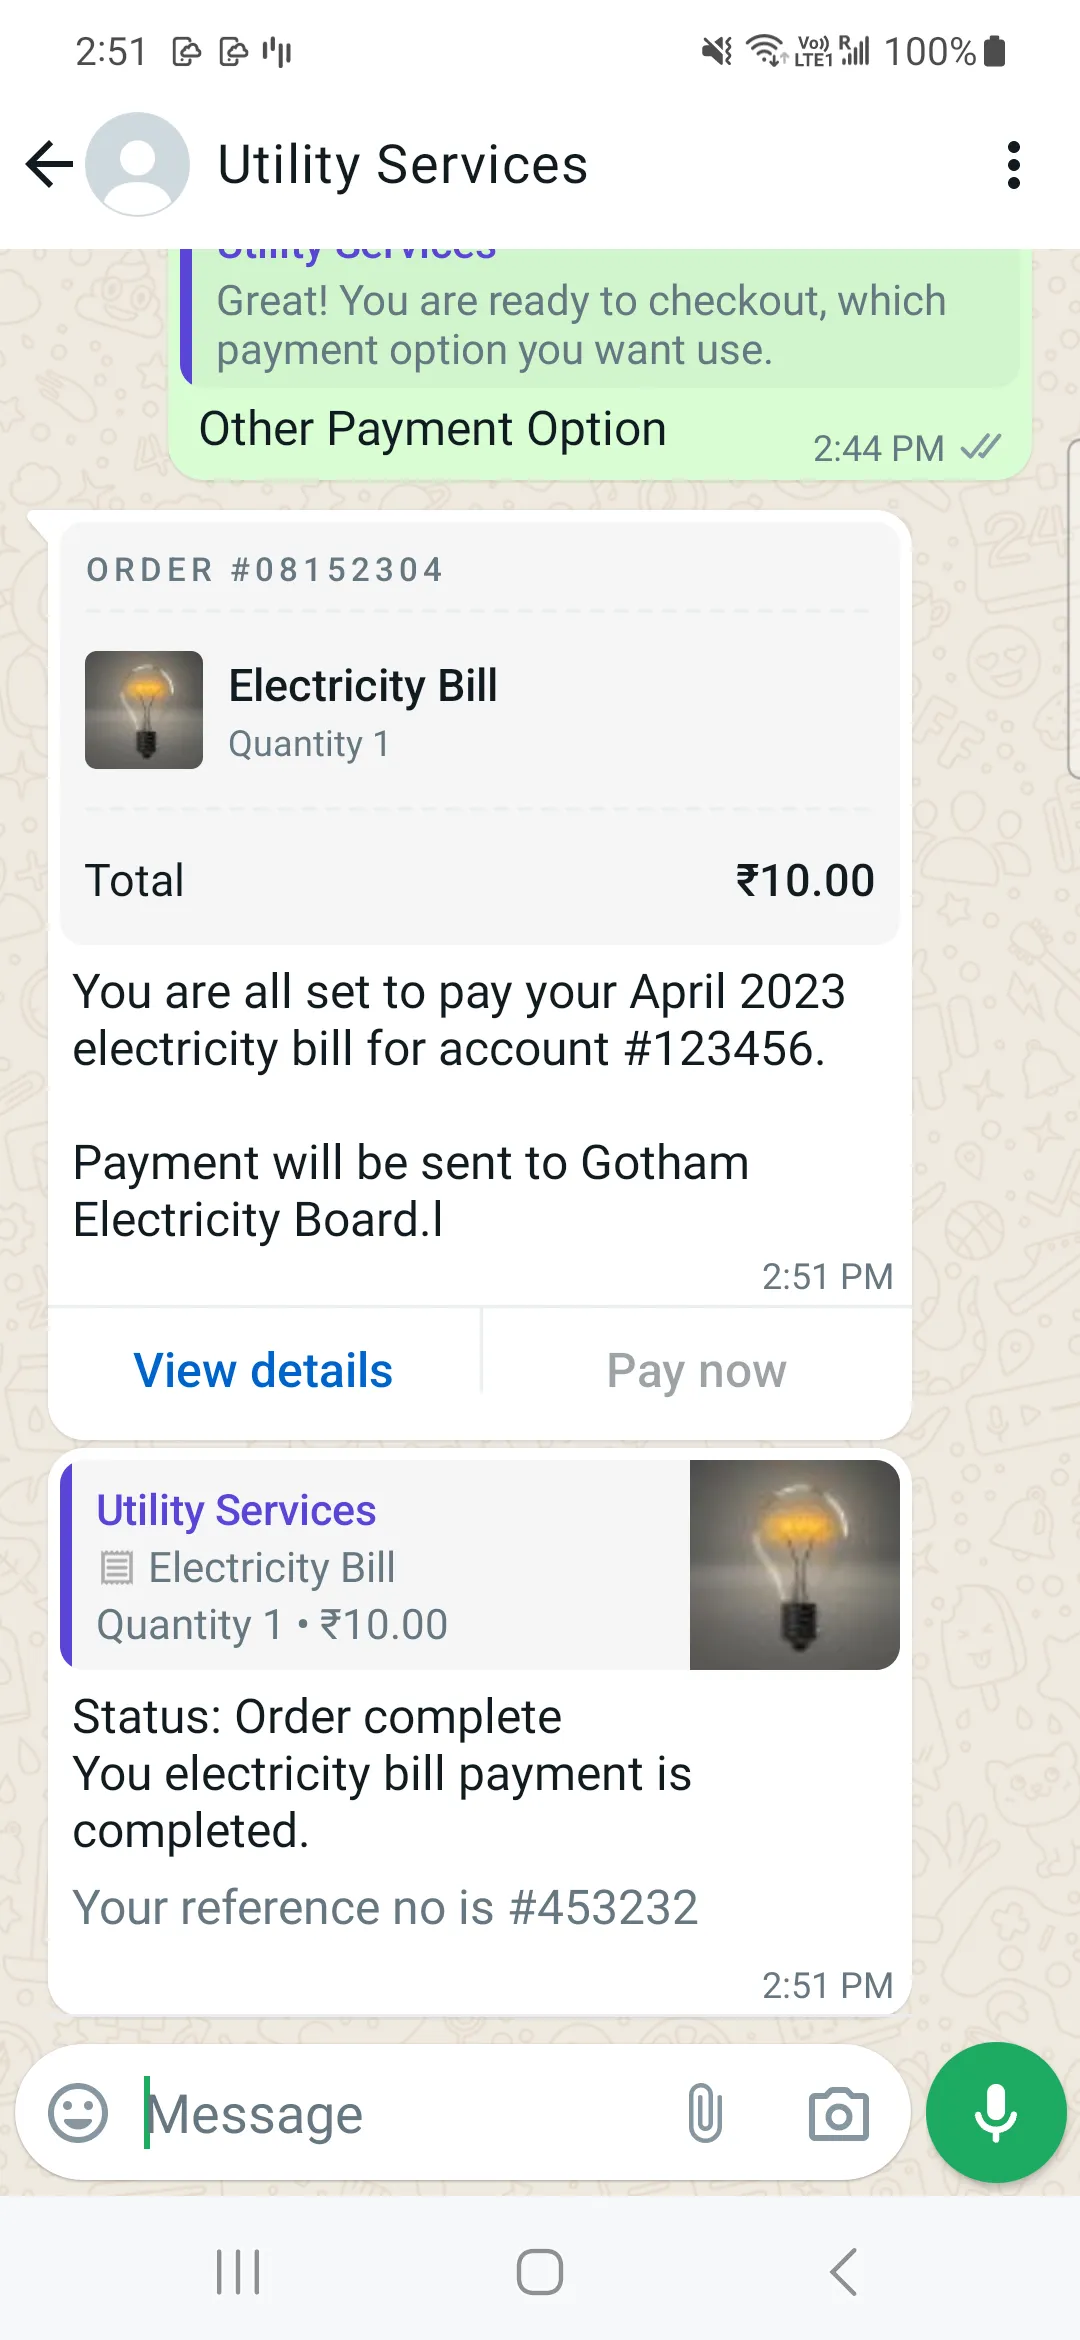The width and height of the screenshot is (1080, 2340).
Task: Open the Utility Services profile picture
Action: tap(138, 165)
